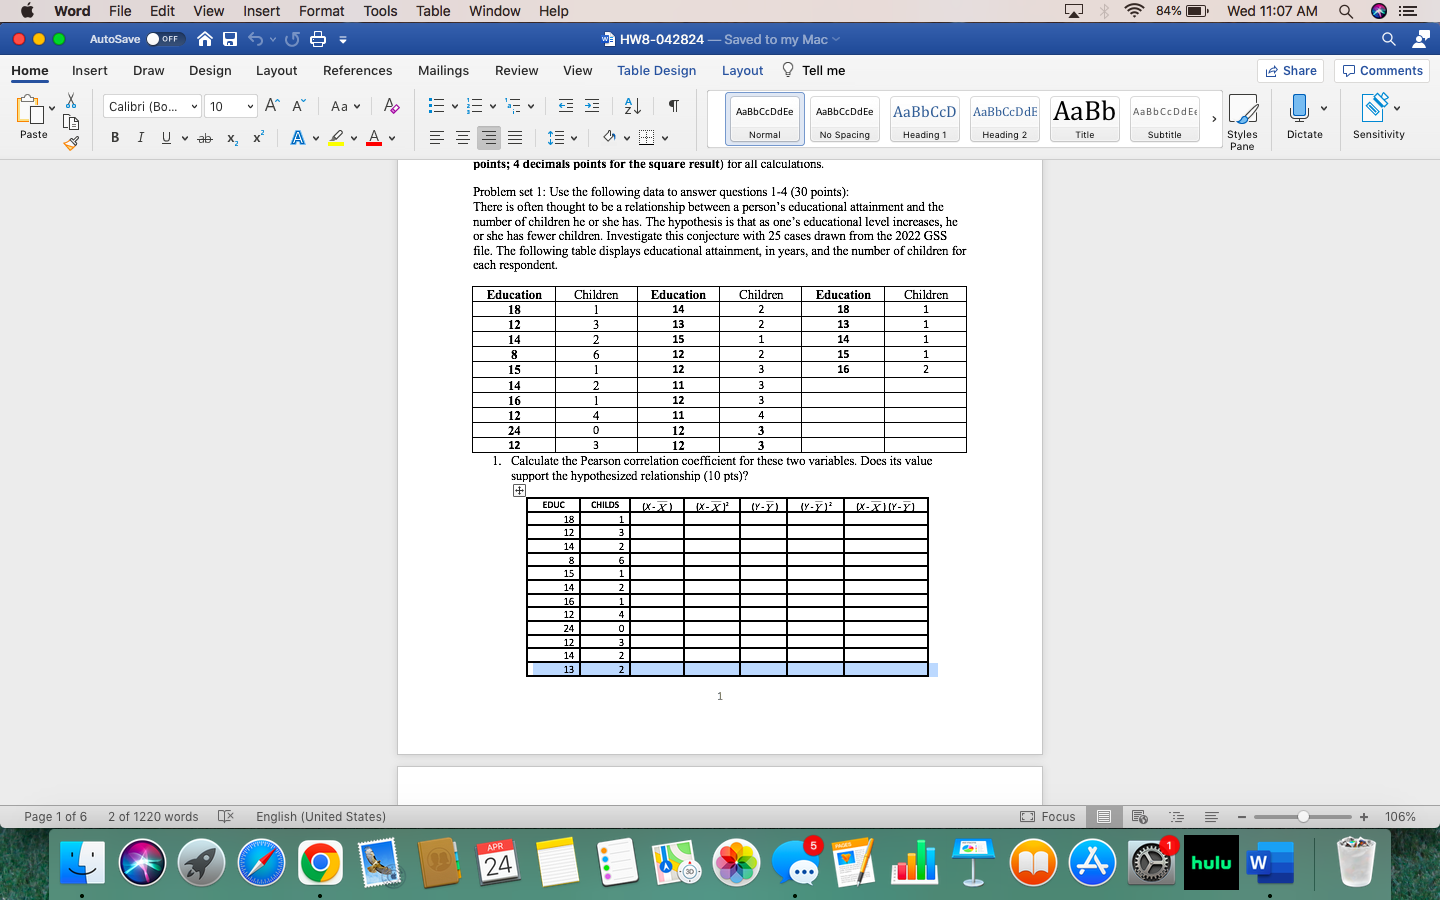Apply italic formatting
Screen dimensions: 1440x900
(140, 137)
